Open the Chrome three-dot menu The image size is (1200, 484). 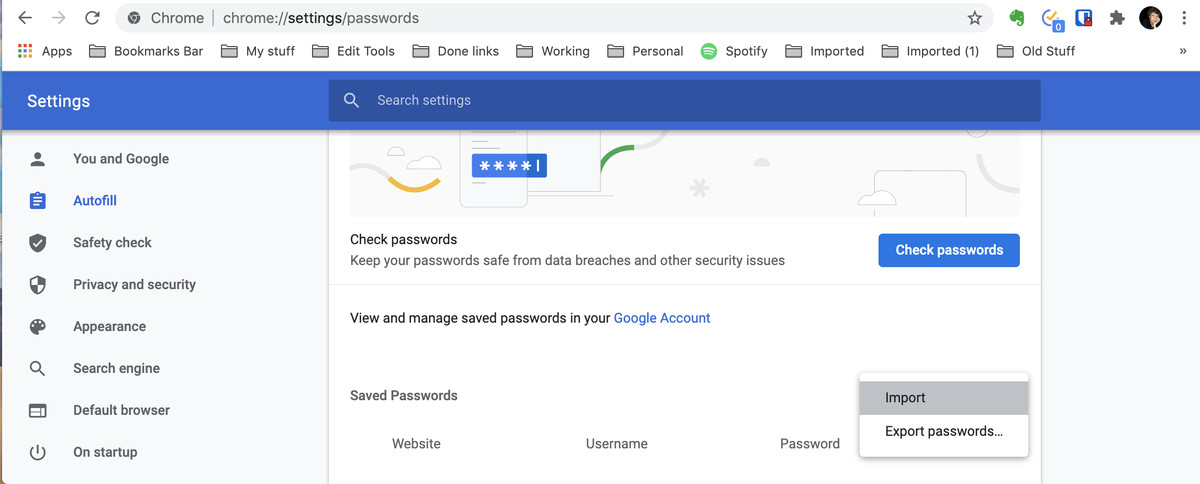(1184, 18)
